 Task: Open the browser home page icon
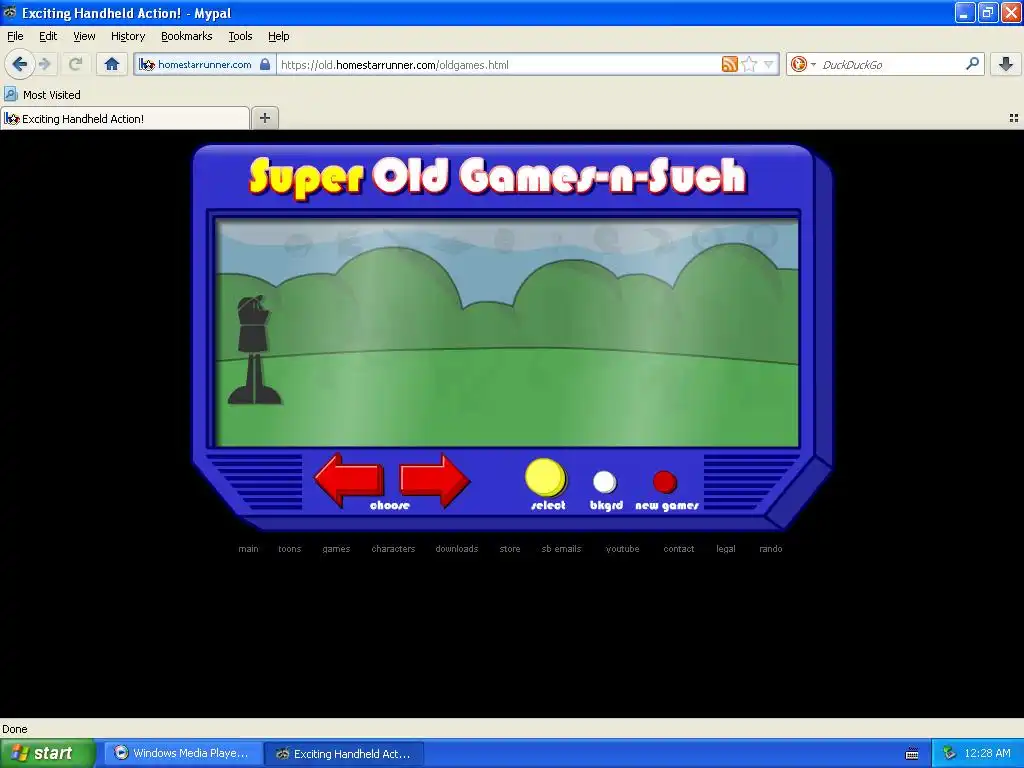(112, 64)
